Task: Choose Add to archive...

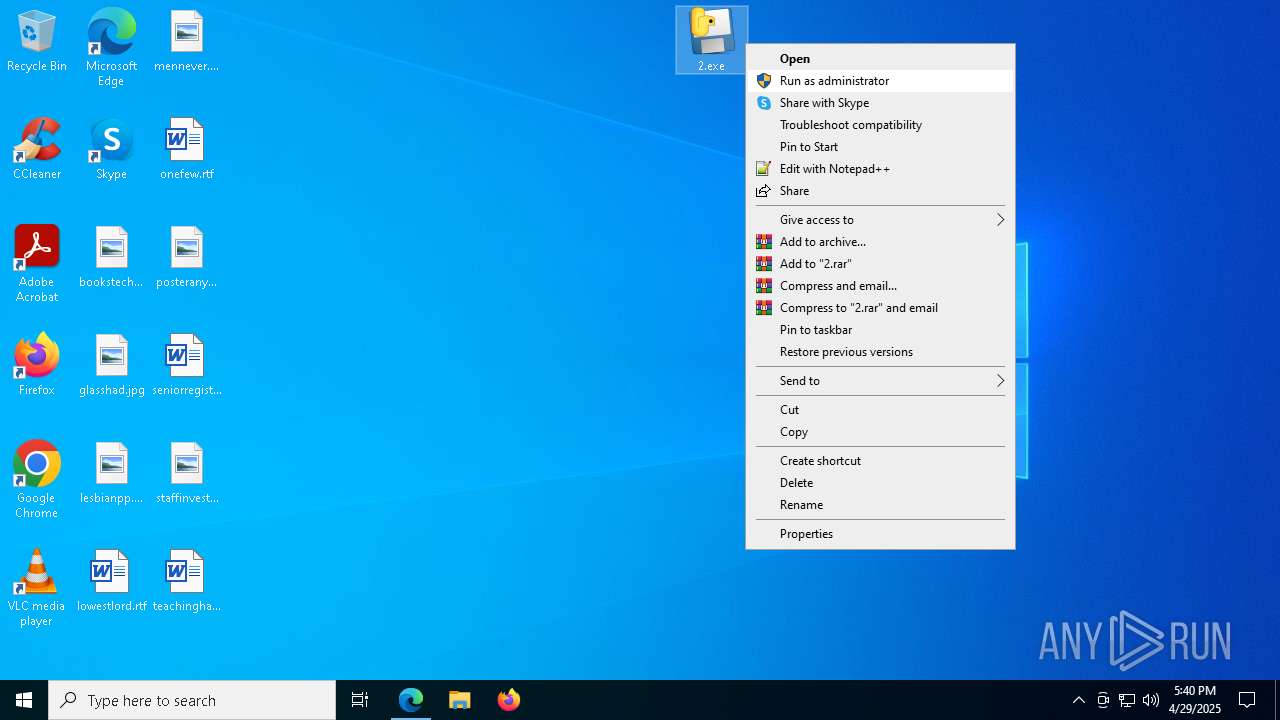Action: pos(880,242)
